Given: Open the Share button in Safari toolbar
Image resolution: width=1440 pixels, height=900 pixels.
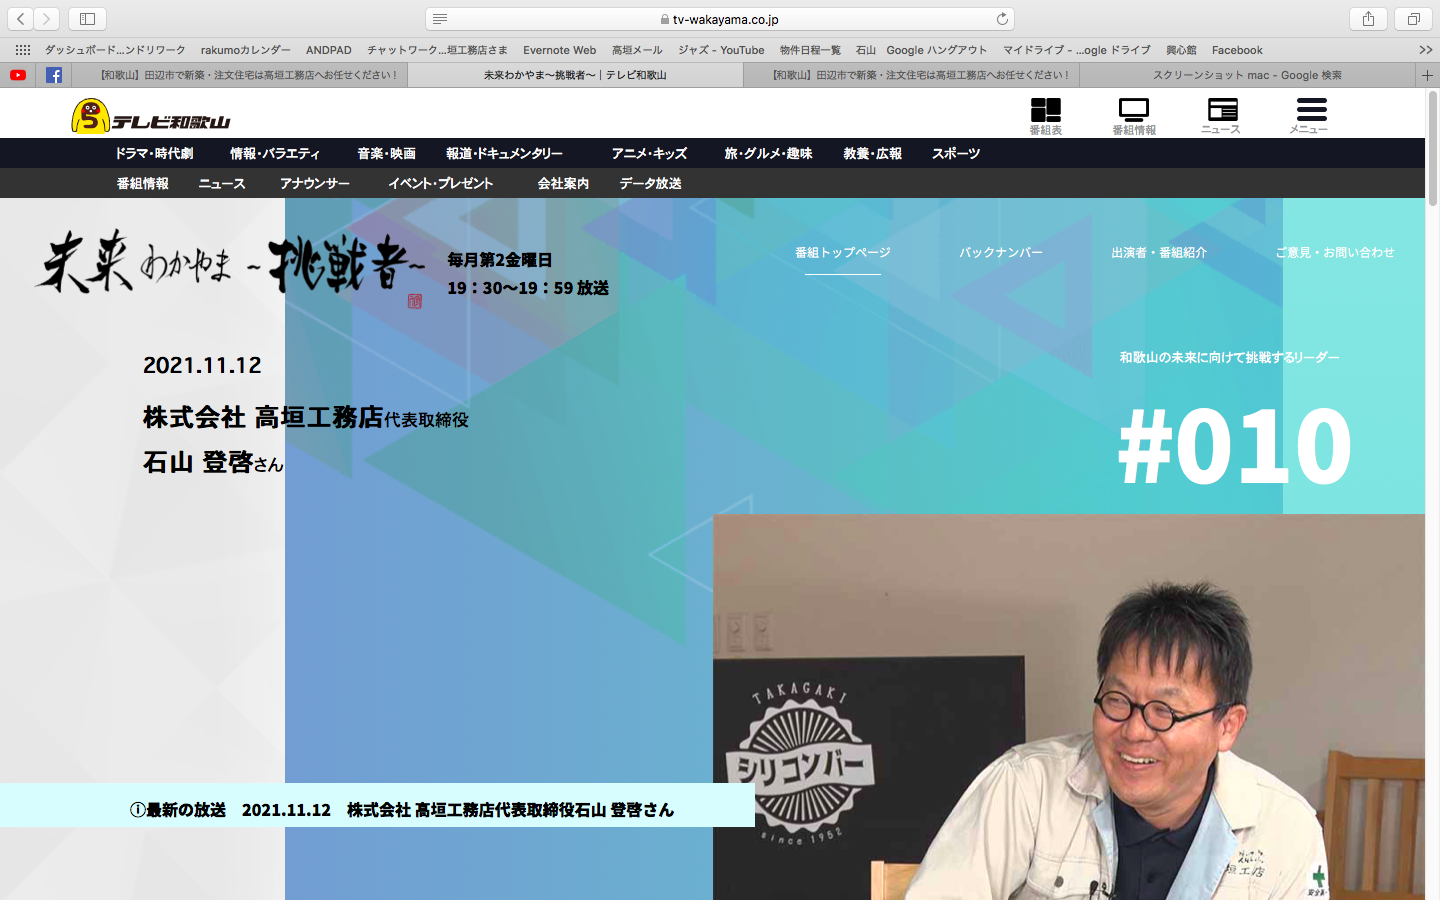Looking at the screenshot, I should click(x=1368, y=19).
